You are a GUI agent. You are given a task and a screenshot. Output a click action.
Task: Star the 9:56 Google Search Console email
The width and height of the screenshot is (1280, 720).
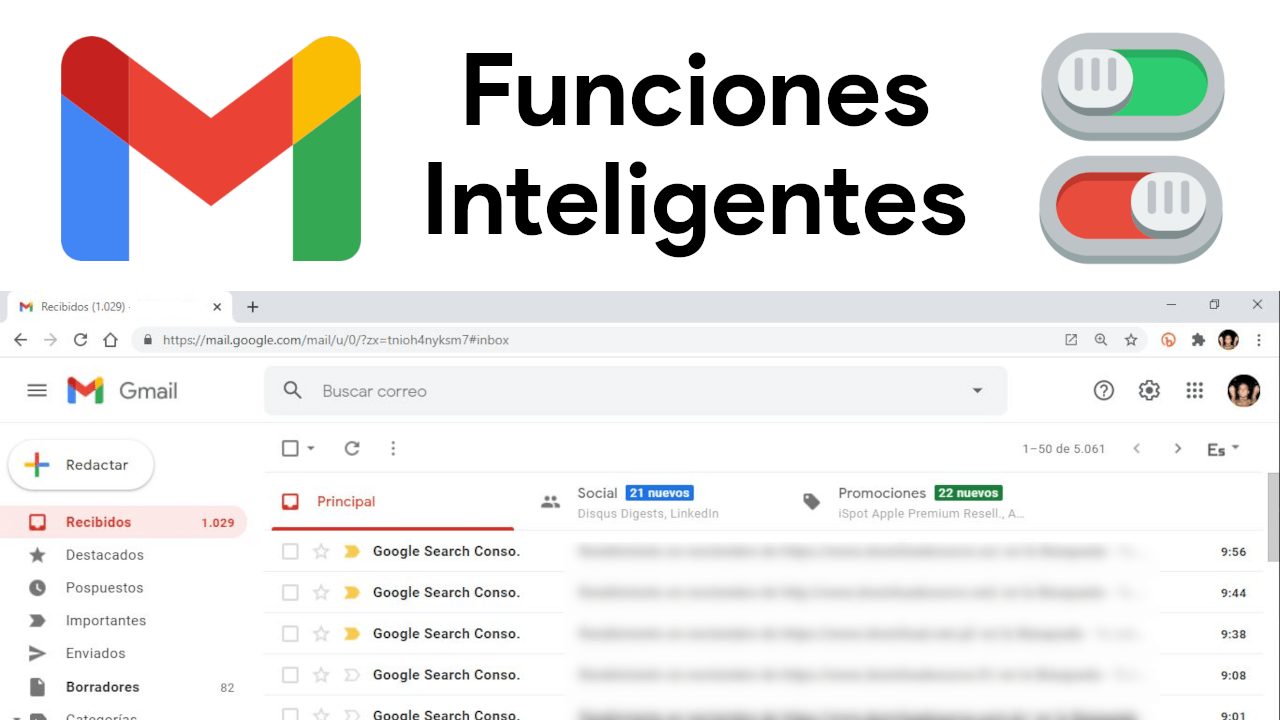tap(321, 551)
